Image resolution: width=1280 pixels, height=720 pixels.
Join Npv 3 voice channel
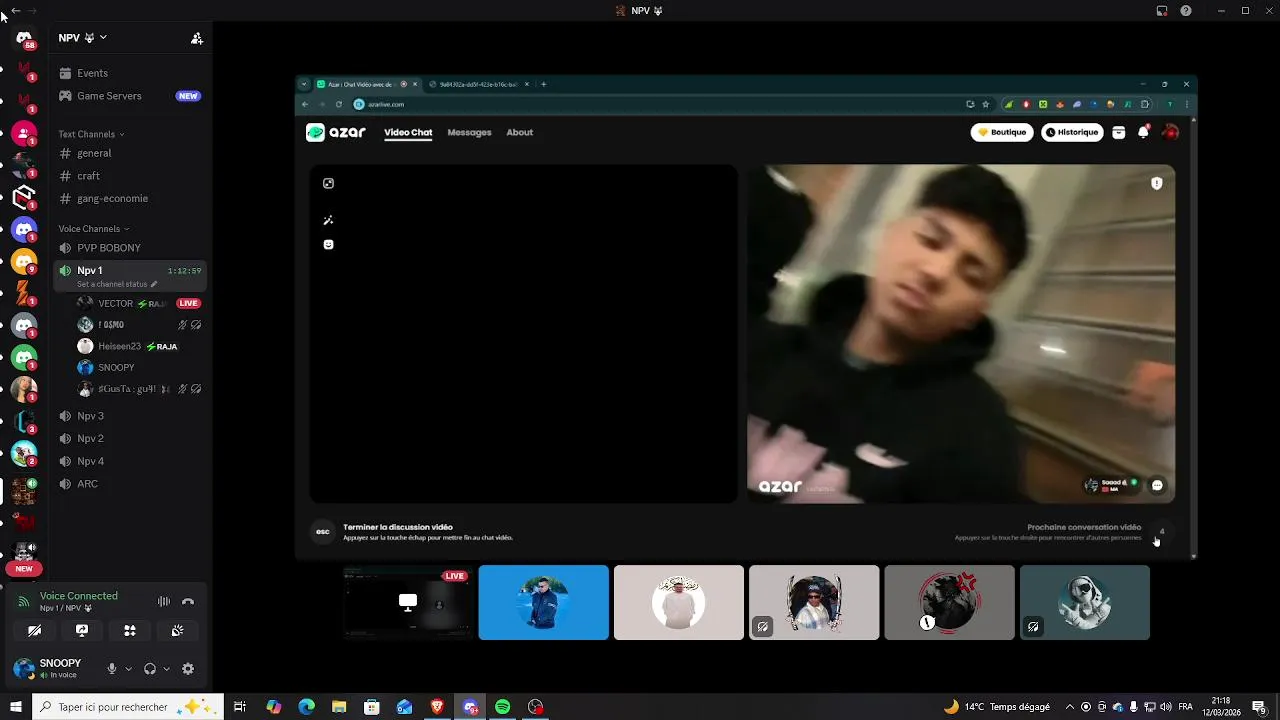pyautogui.click(x=130, y=416)
